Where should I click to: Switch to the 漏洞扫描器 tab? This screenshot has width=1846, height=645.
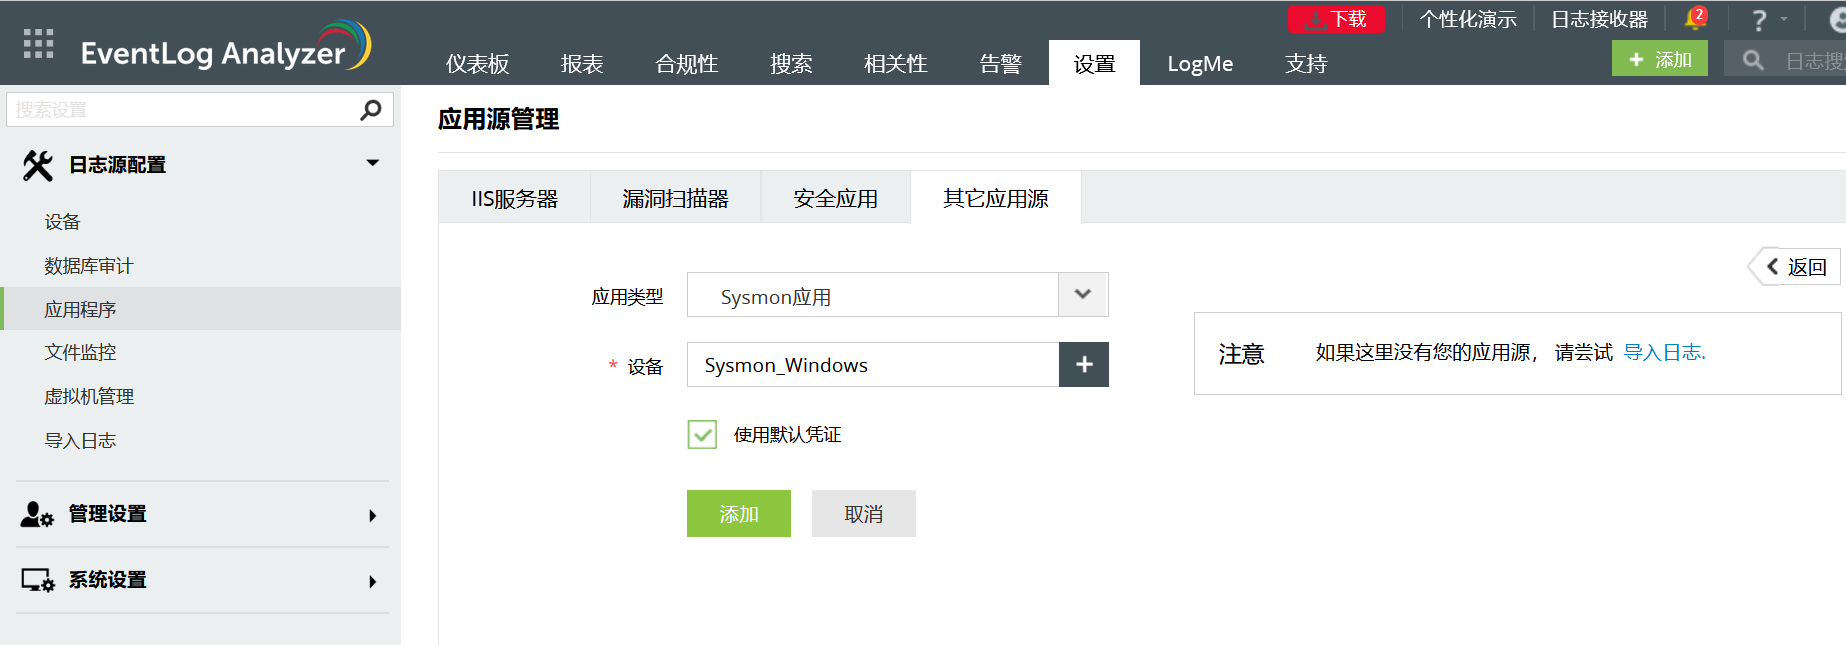pos(675,198)
